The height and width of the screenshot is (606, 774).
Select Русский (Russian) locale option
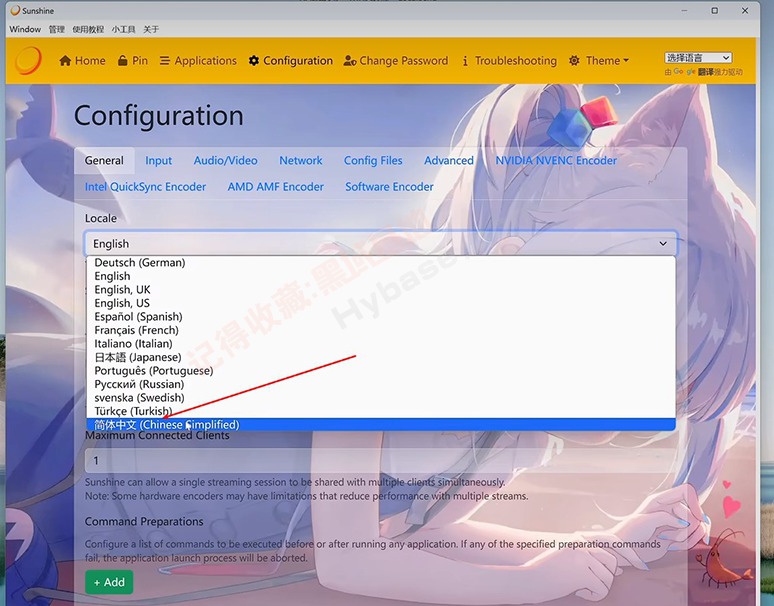(381, 384)
